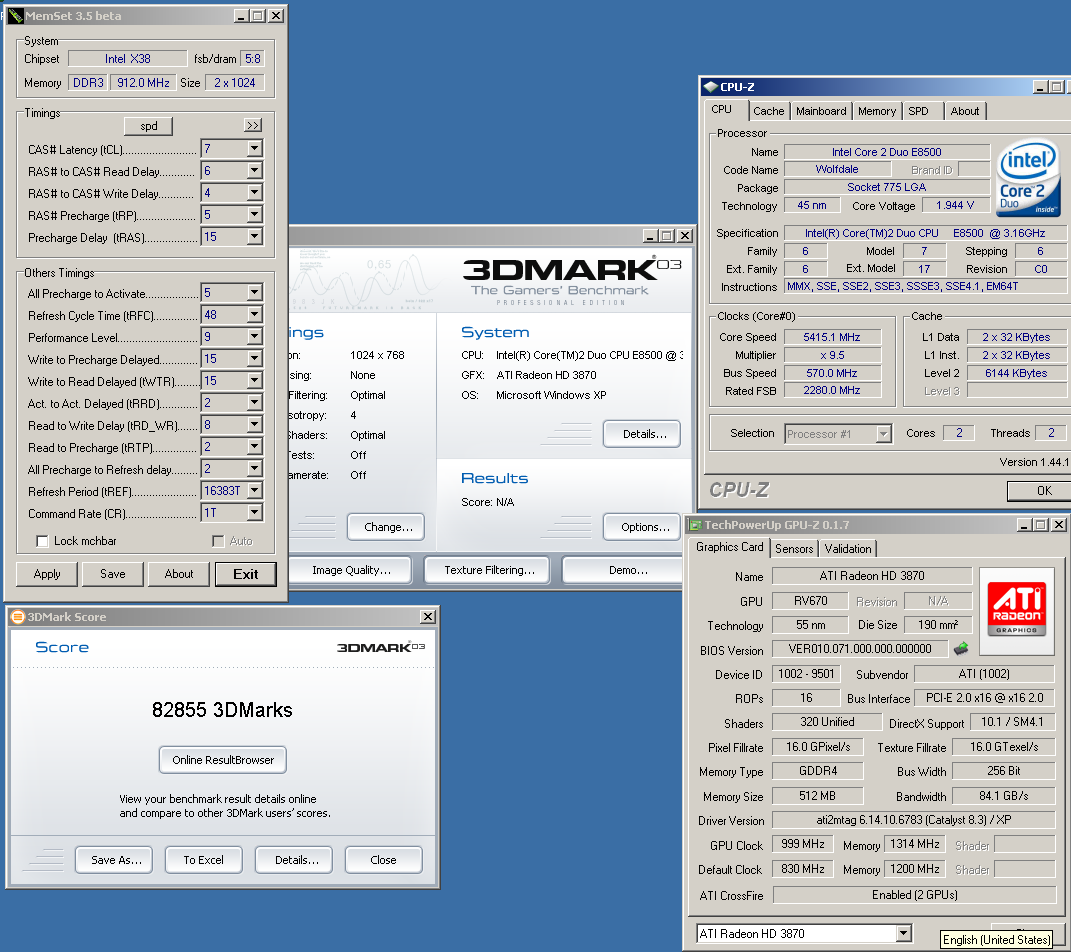Click the Save button in MemSet
Viewport: 1071px width, 952px height.
click(x=113, y=574)
